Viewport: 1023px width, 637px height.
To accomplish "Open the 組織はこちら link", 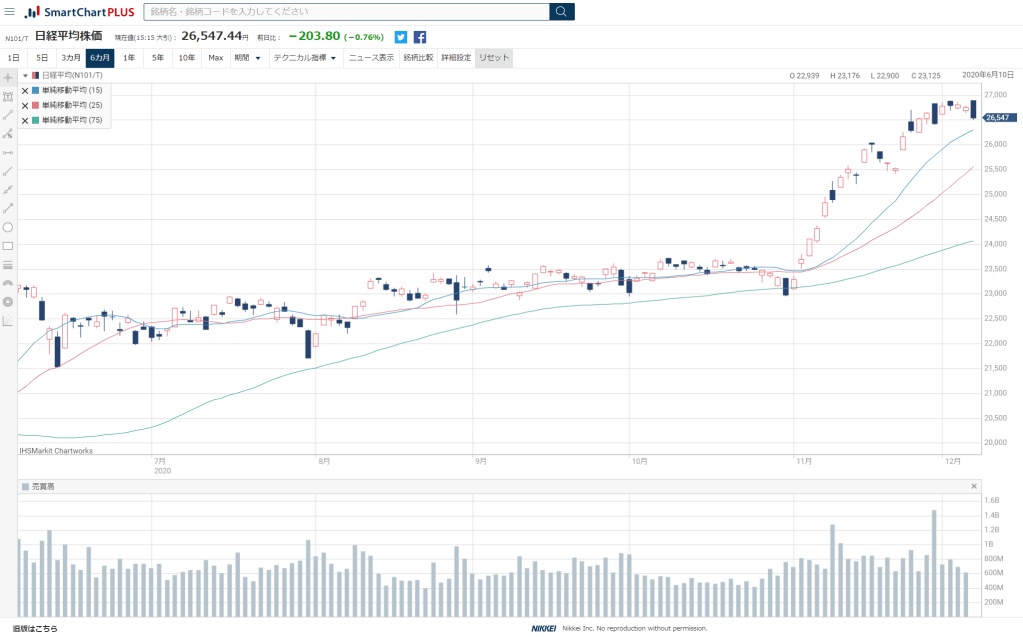I will pyautogui.click(x=35, y=629).
